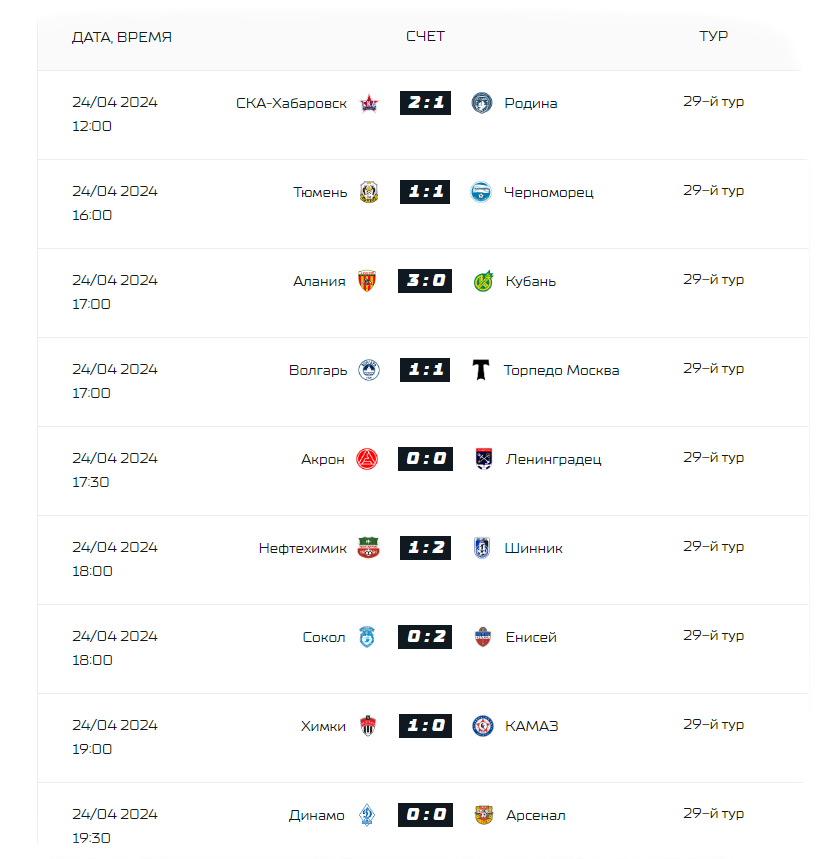Open the Волгарь team name link

(318, 370)
